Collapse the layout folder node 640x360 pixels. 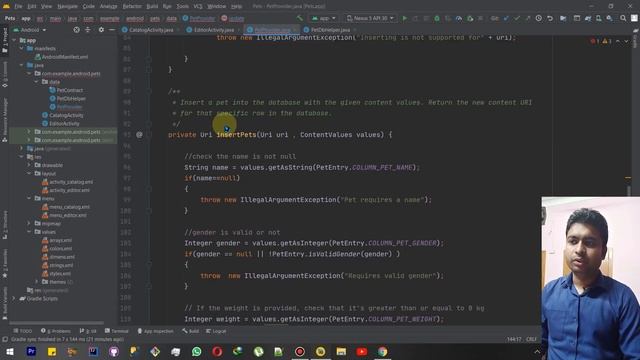pos(29,173)
